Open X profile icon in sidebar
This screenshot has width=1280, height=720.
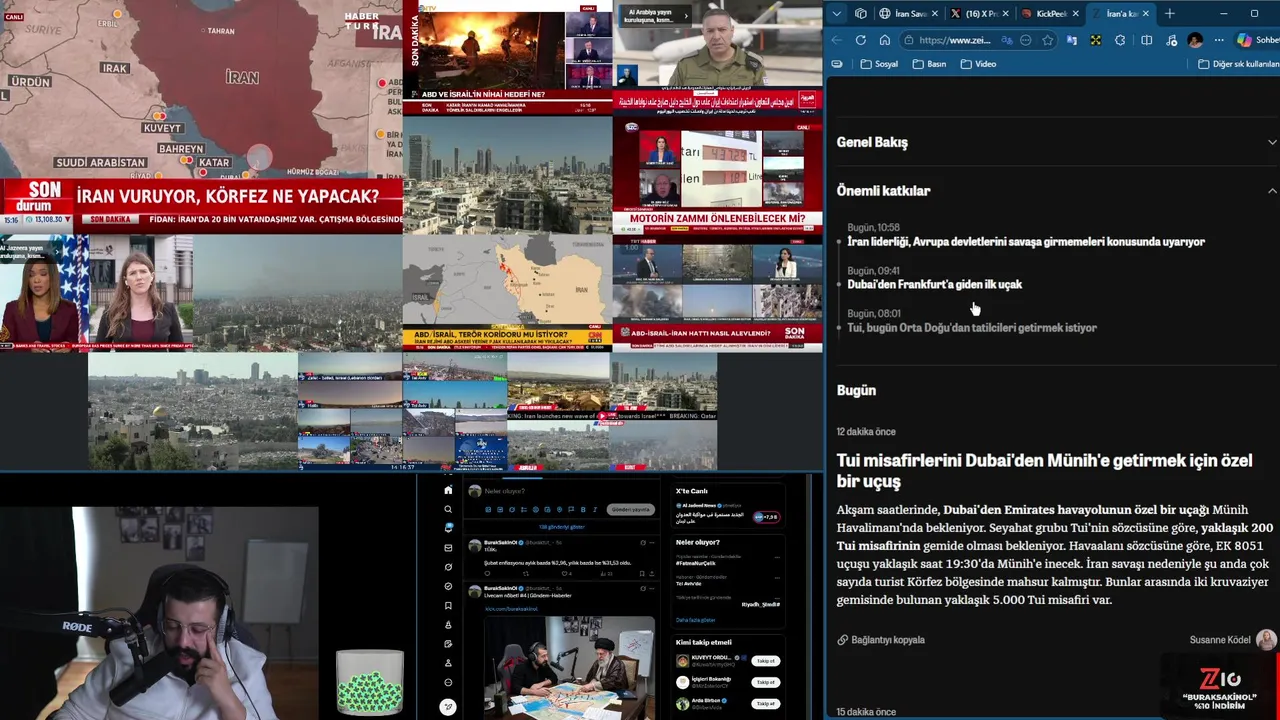pos(448,663)
